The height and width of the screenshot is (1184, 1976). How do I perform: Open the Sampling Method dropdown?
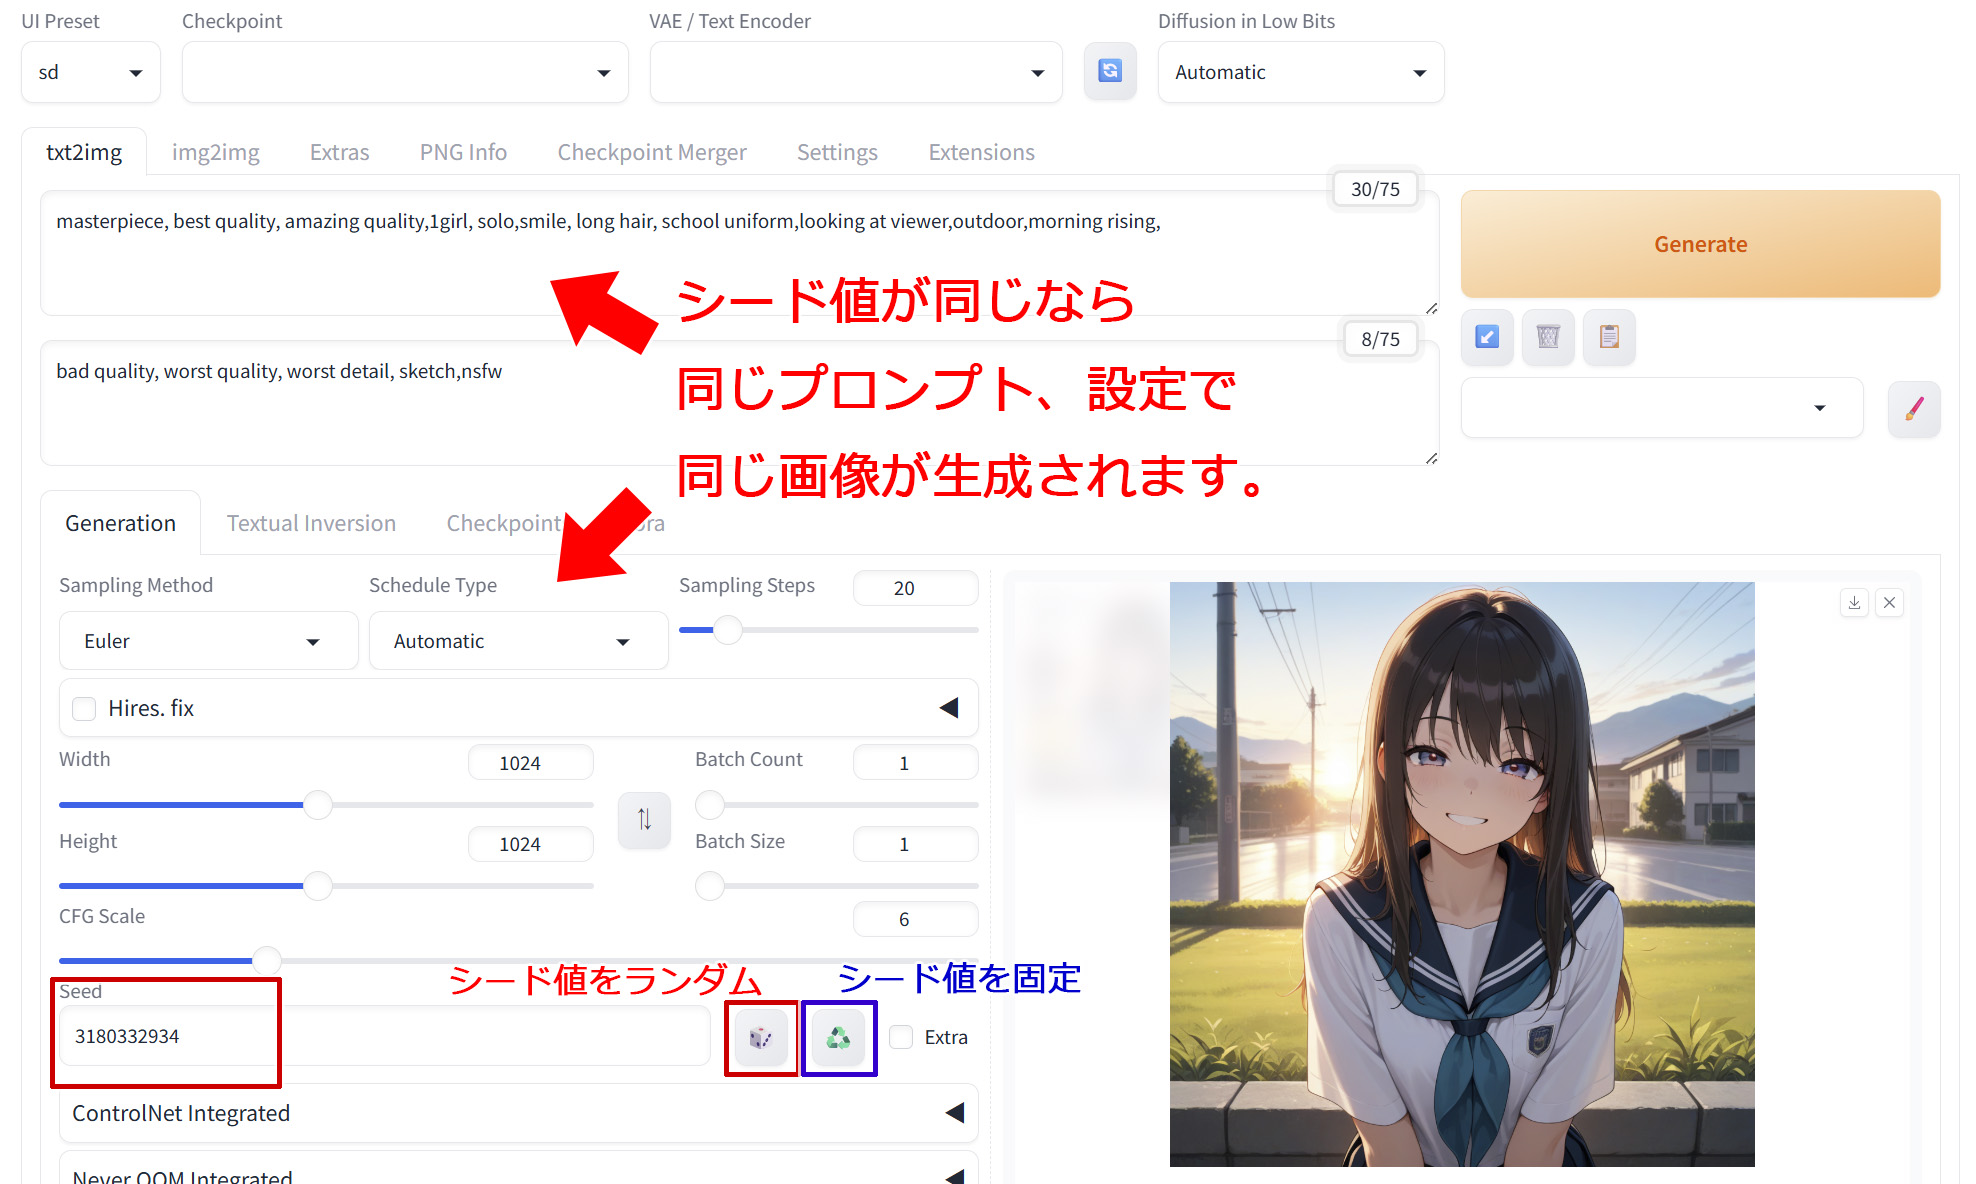(208, 641)
